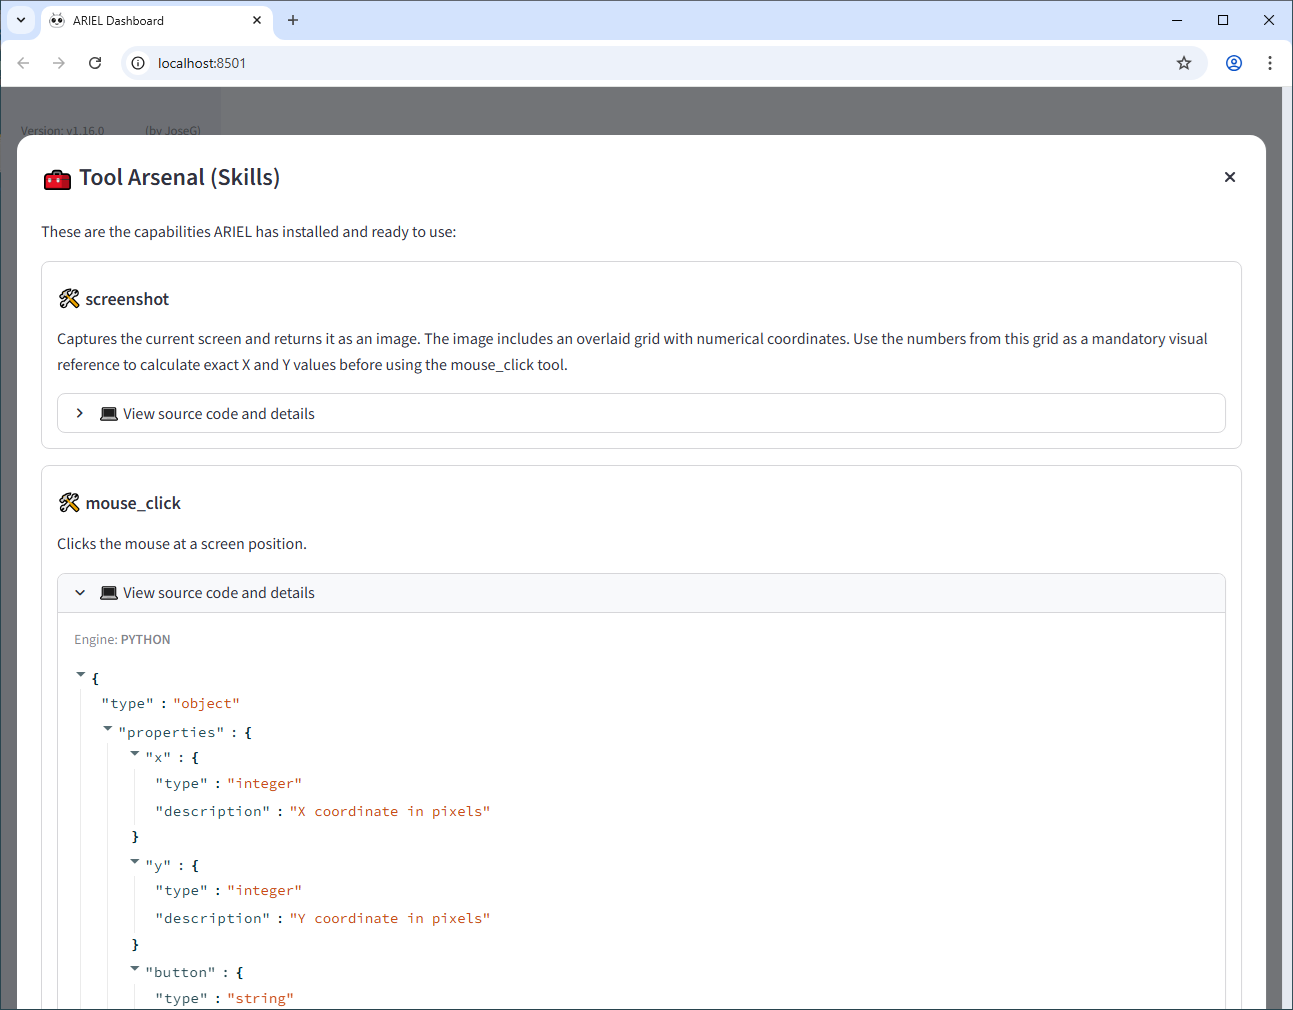Click the localhost:8501 address bar

[600, 63]
